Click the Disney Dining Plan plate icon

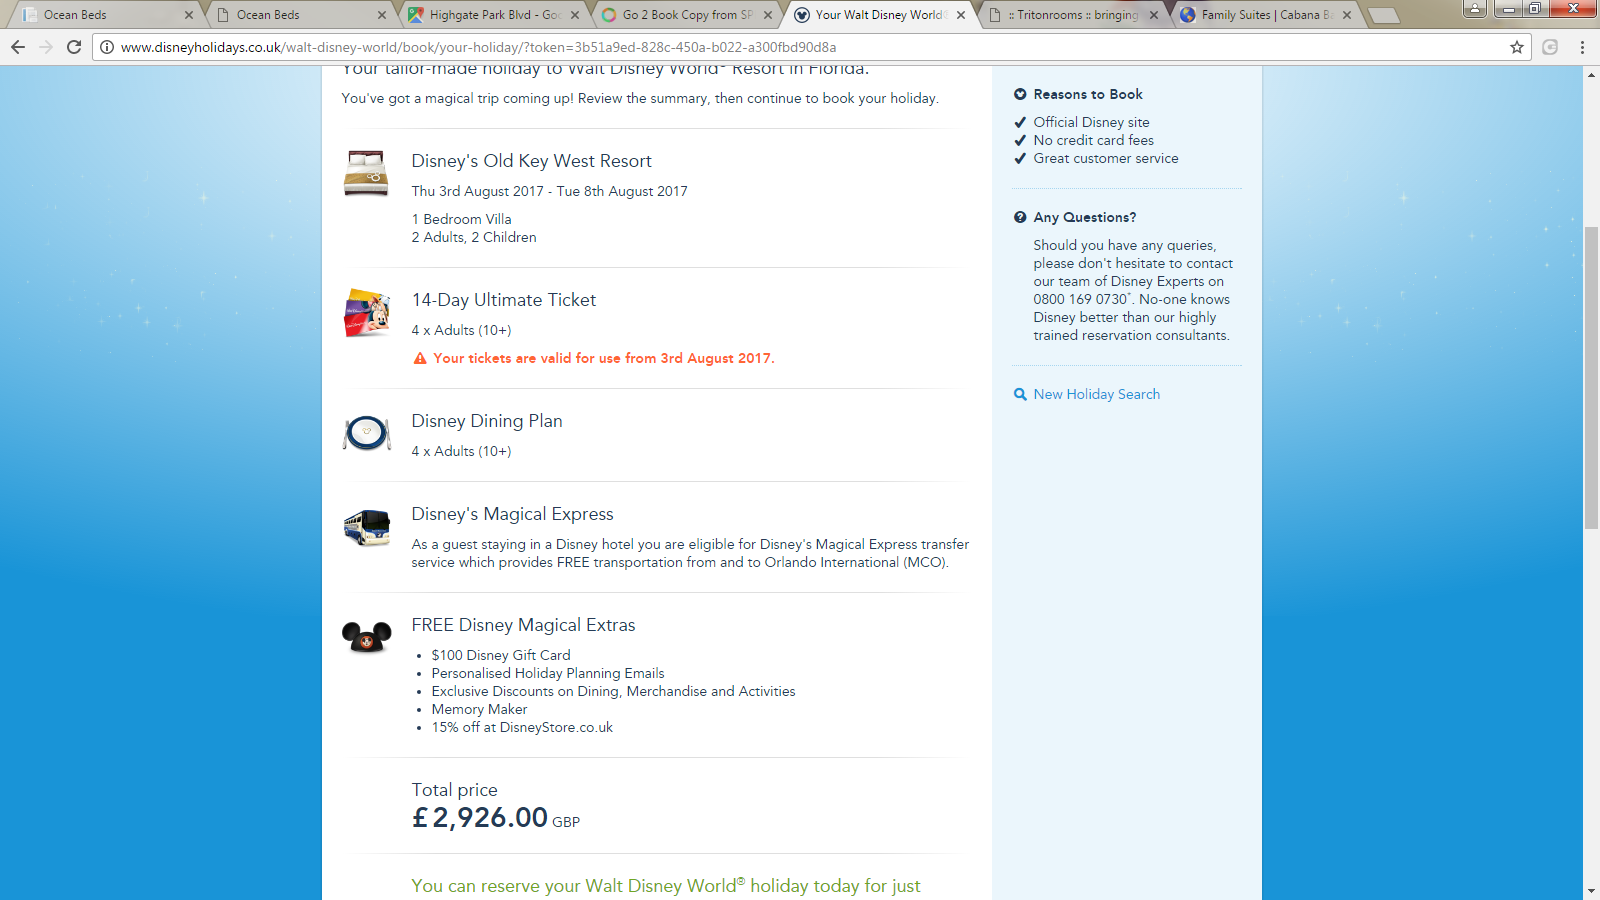click(367, 433)
